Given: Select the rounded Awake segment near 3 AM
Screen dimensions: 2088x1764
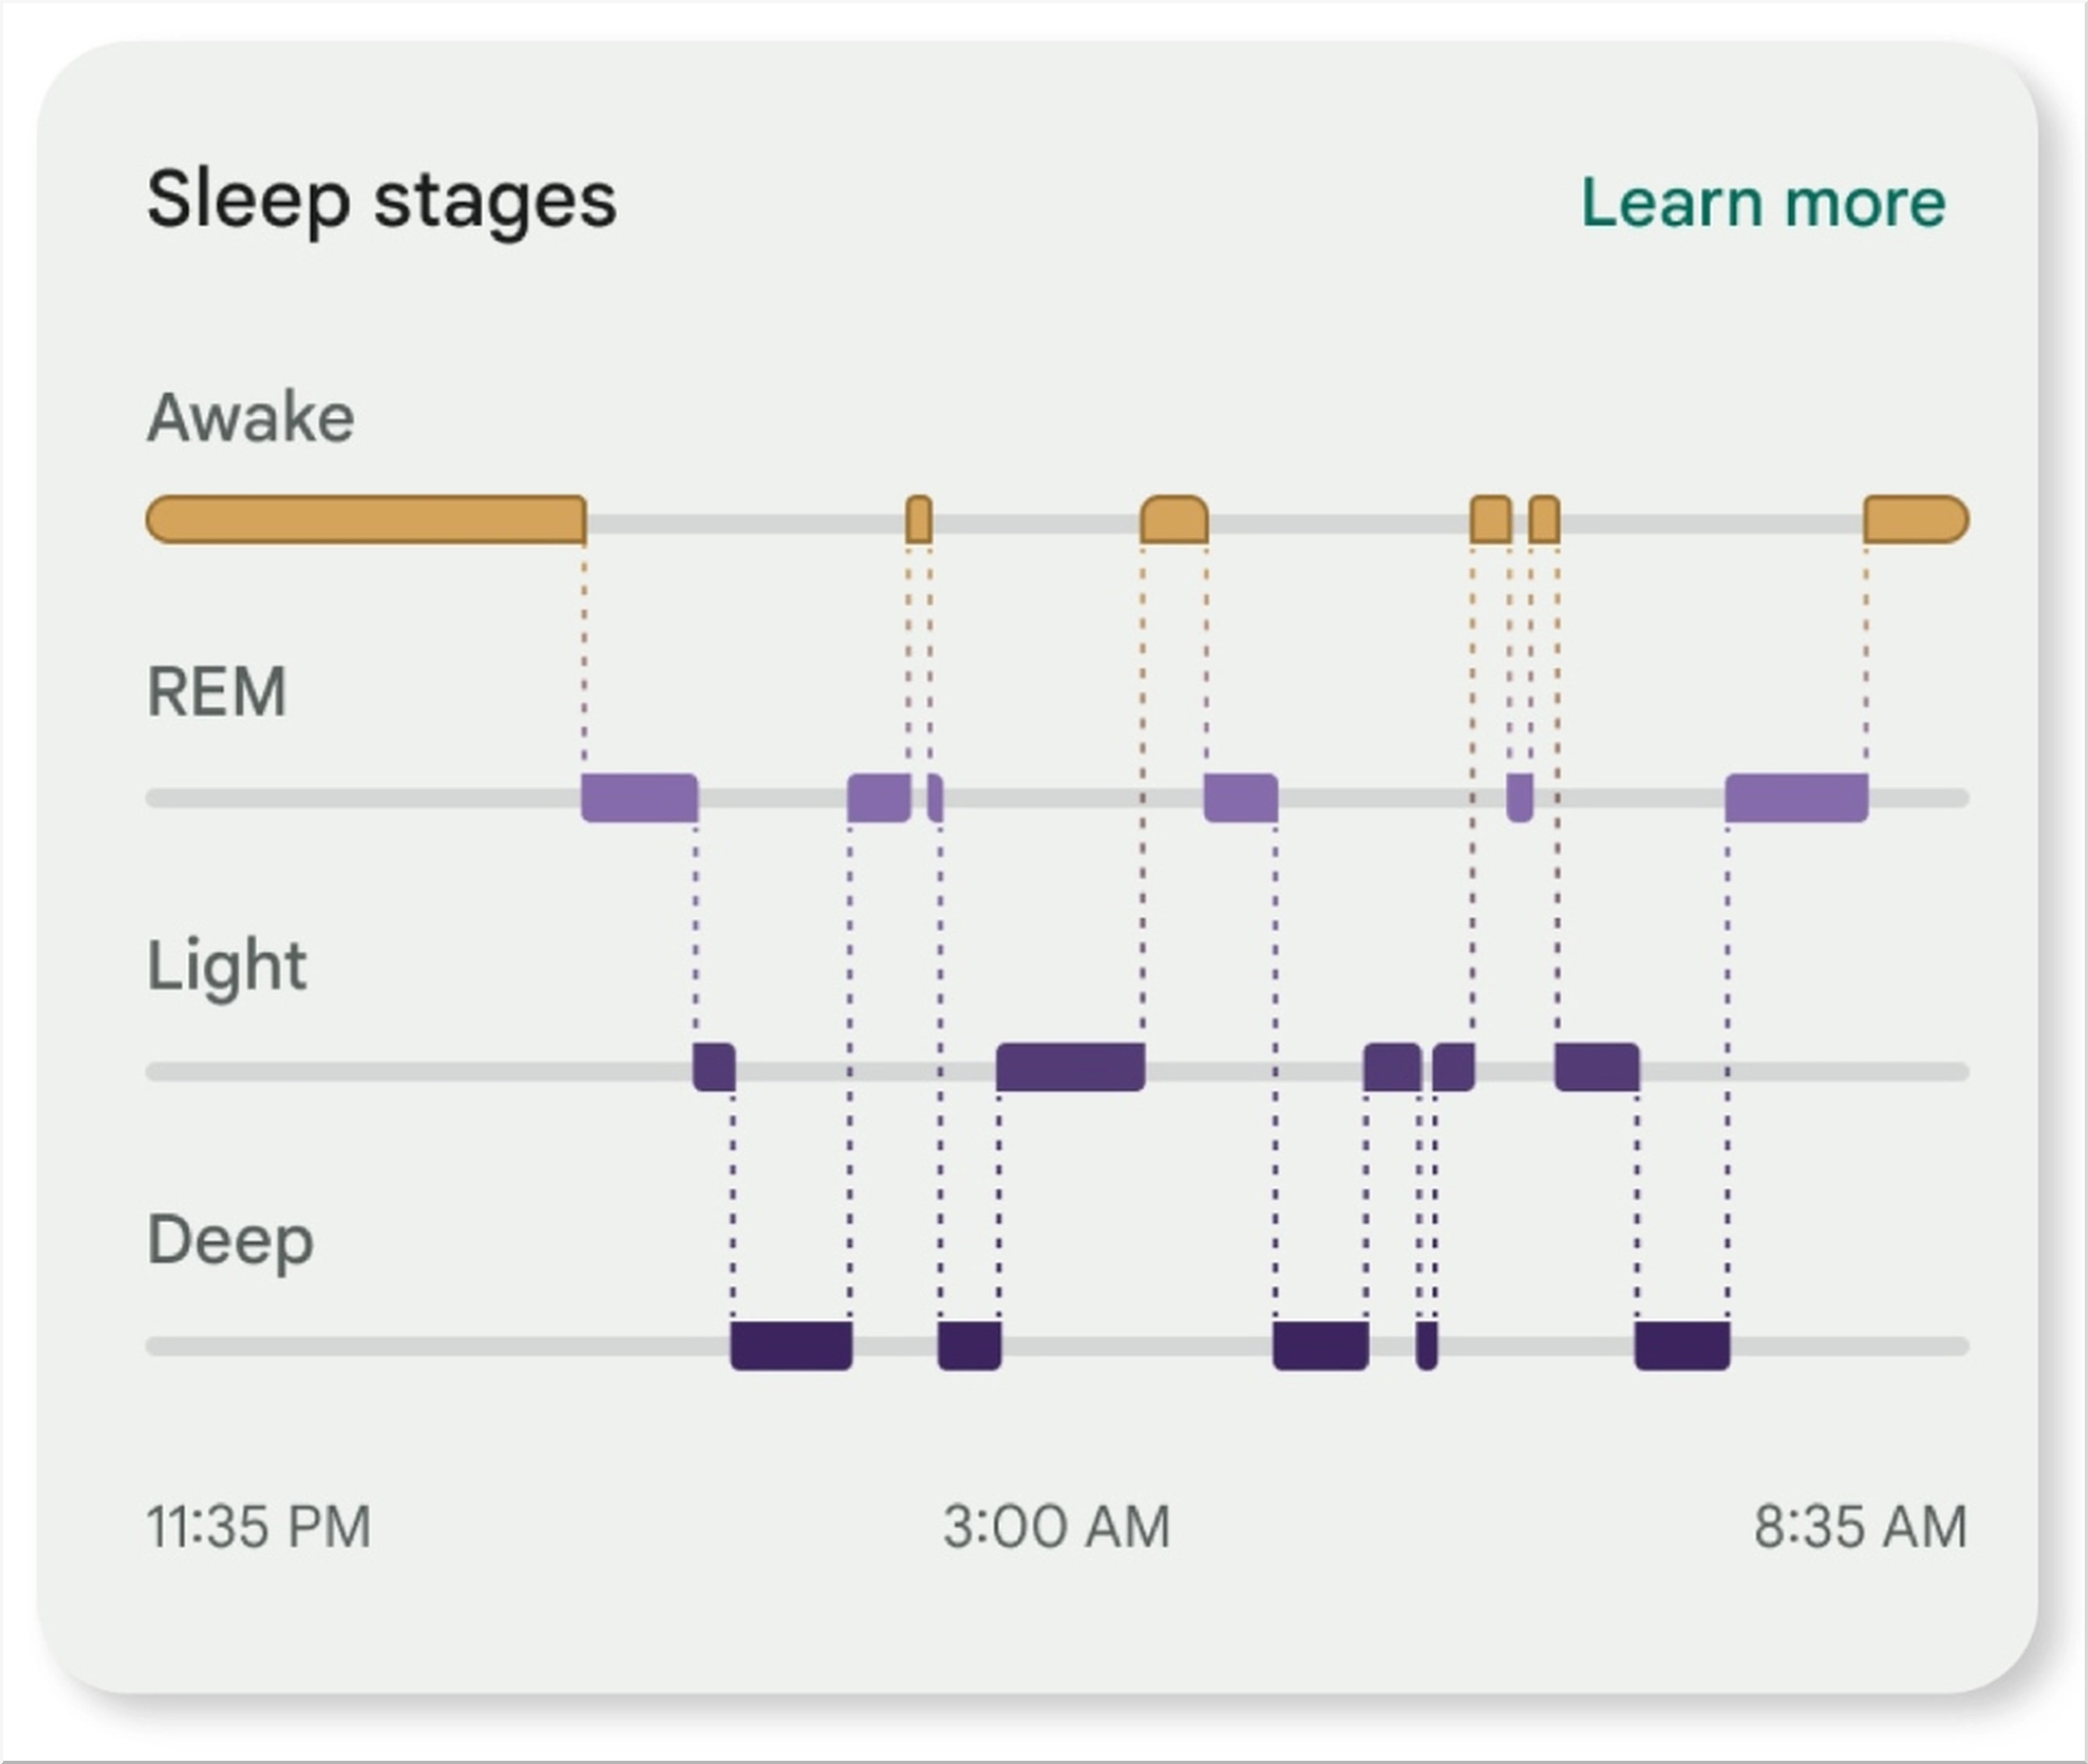Looking at the screenshot, I should coord(1174,520).
